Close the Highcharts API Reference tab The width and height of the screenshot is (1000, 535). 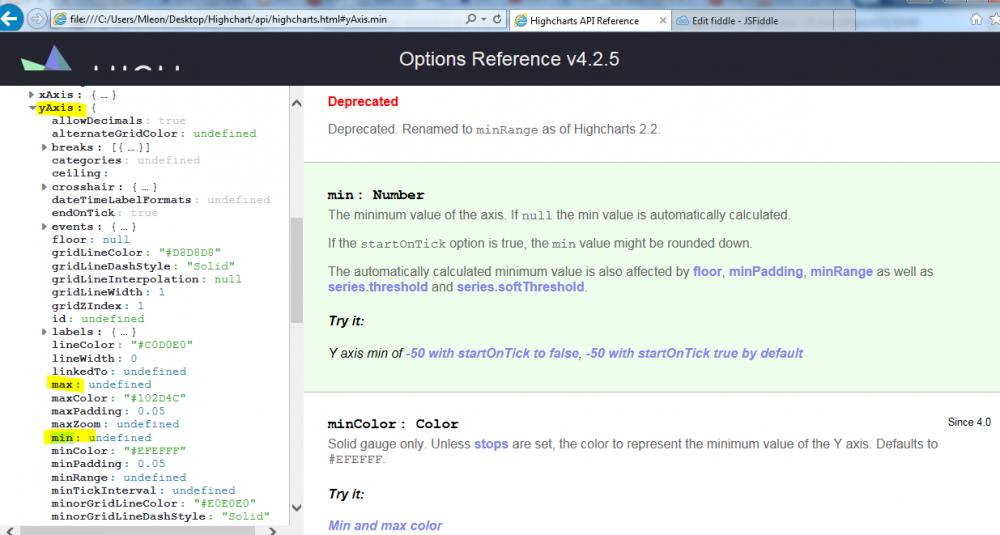coord(663,20)
